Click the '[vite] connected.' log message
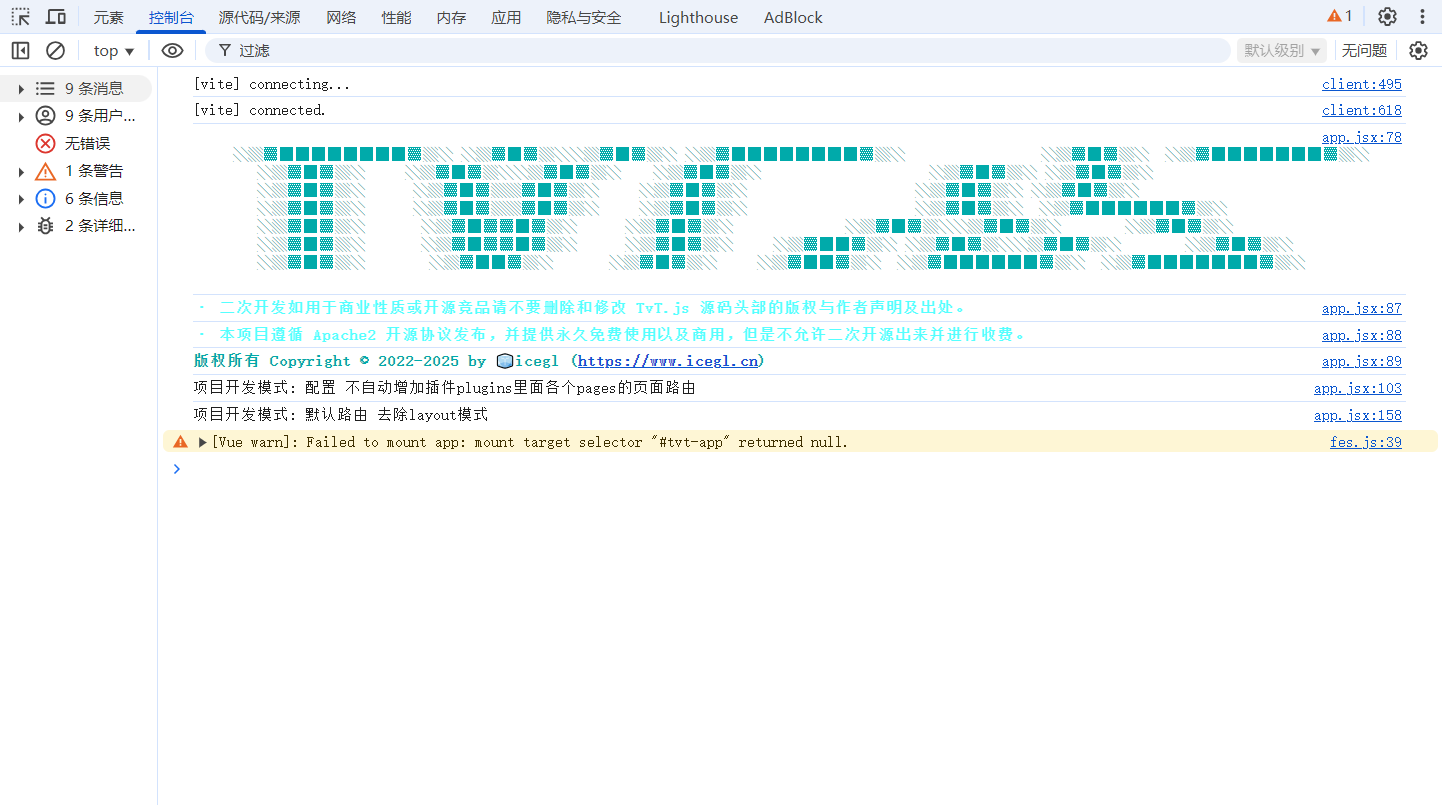Screen dimensions: 1442x805 (x=260, y=110)
